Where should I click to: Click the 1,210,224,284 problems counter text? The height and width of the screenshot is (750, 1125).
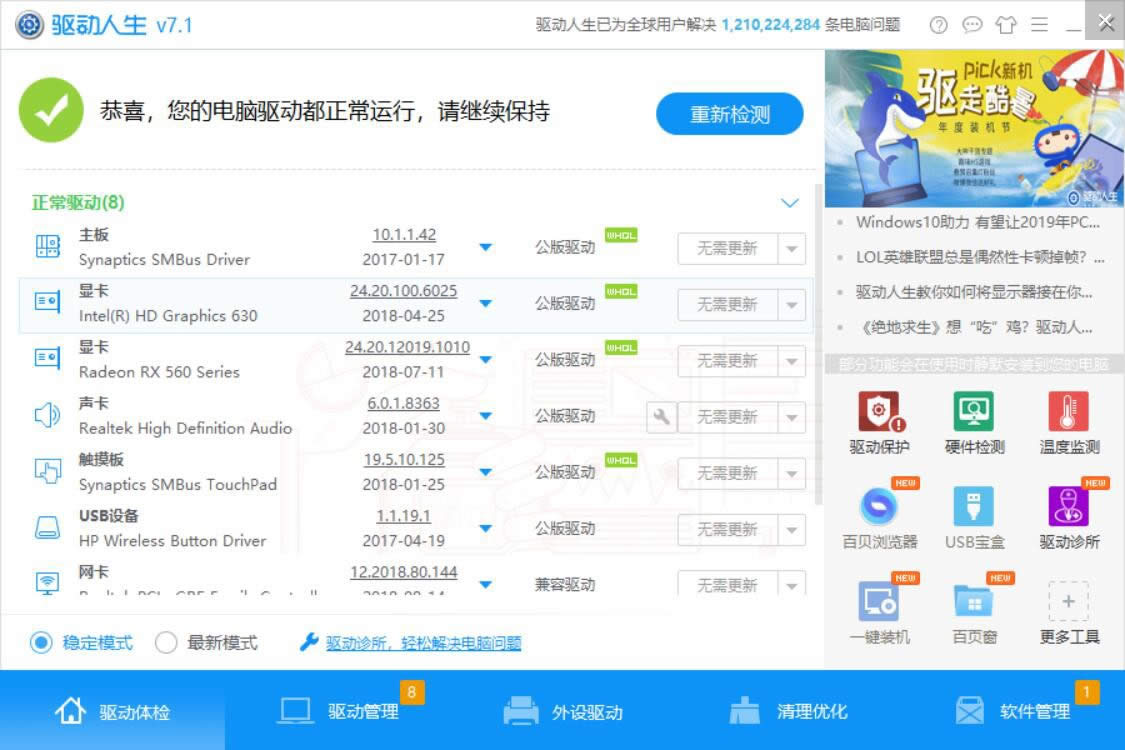click(x=771, y=25)
